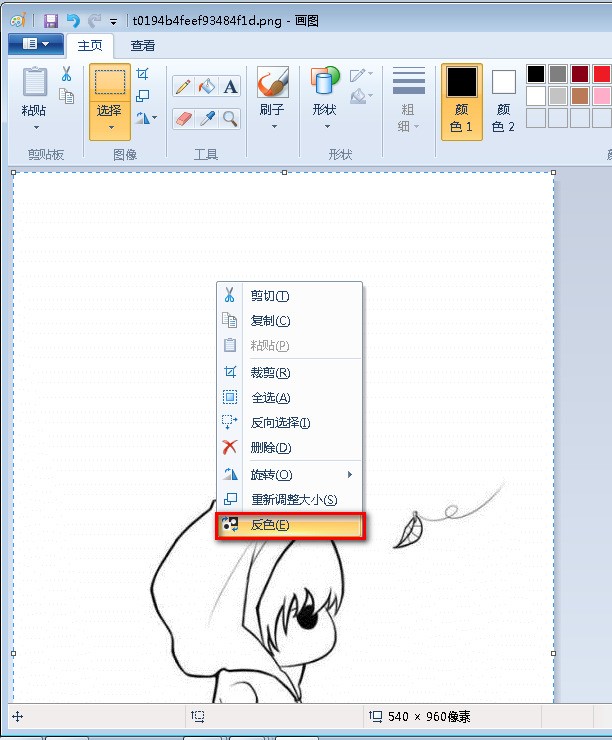Pick the pink color swatch
The width and height of the screenshot is (612, 740).
[x=602, y=96]
